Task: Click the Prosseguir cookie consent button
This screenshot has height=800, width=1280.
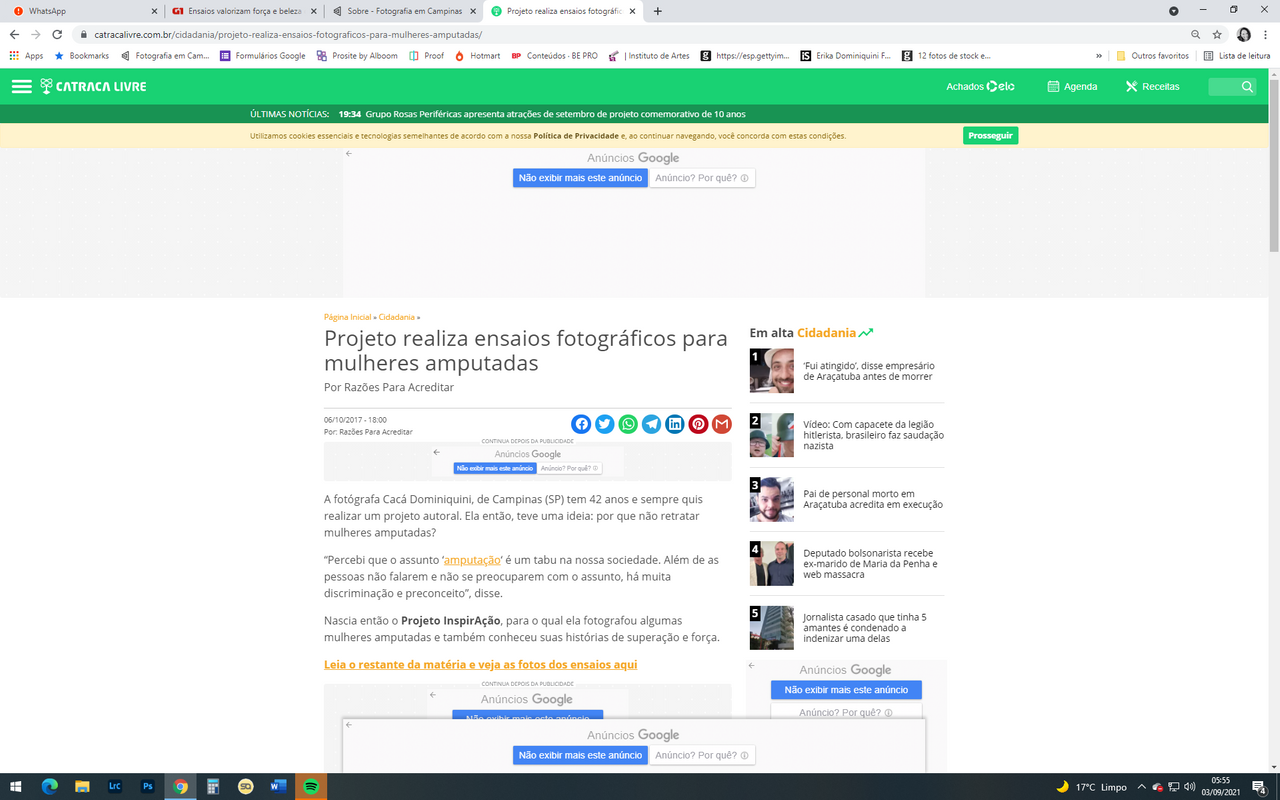Action: (990, 136)
